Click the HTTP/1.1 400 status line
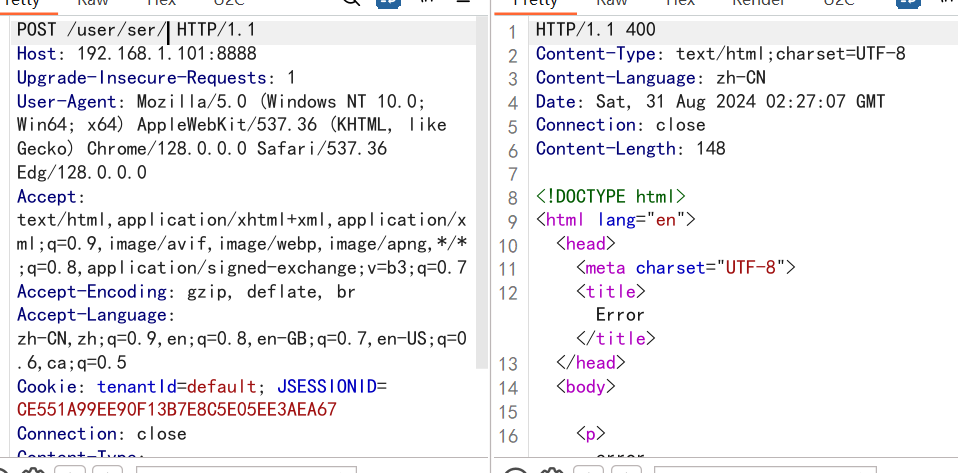The image size is (958, 473). coord(596,30)
